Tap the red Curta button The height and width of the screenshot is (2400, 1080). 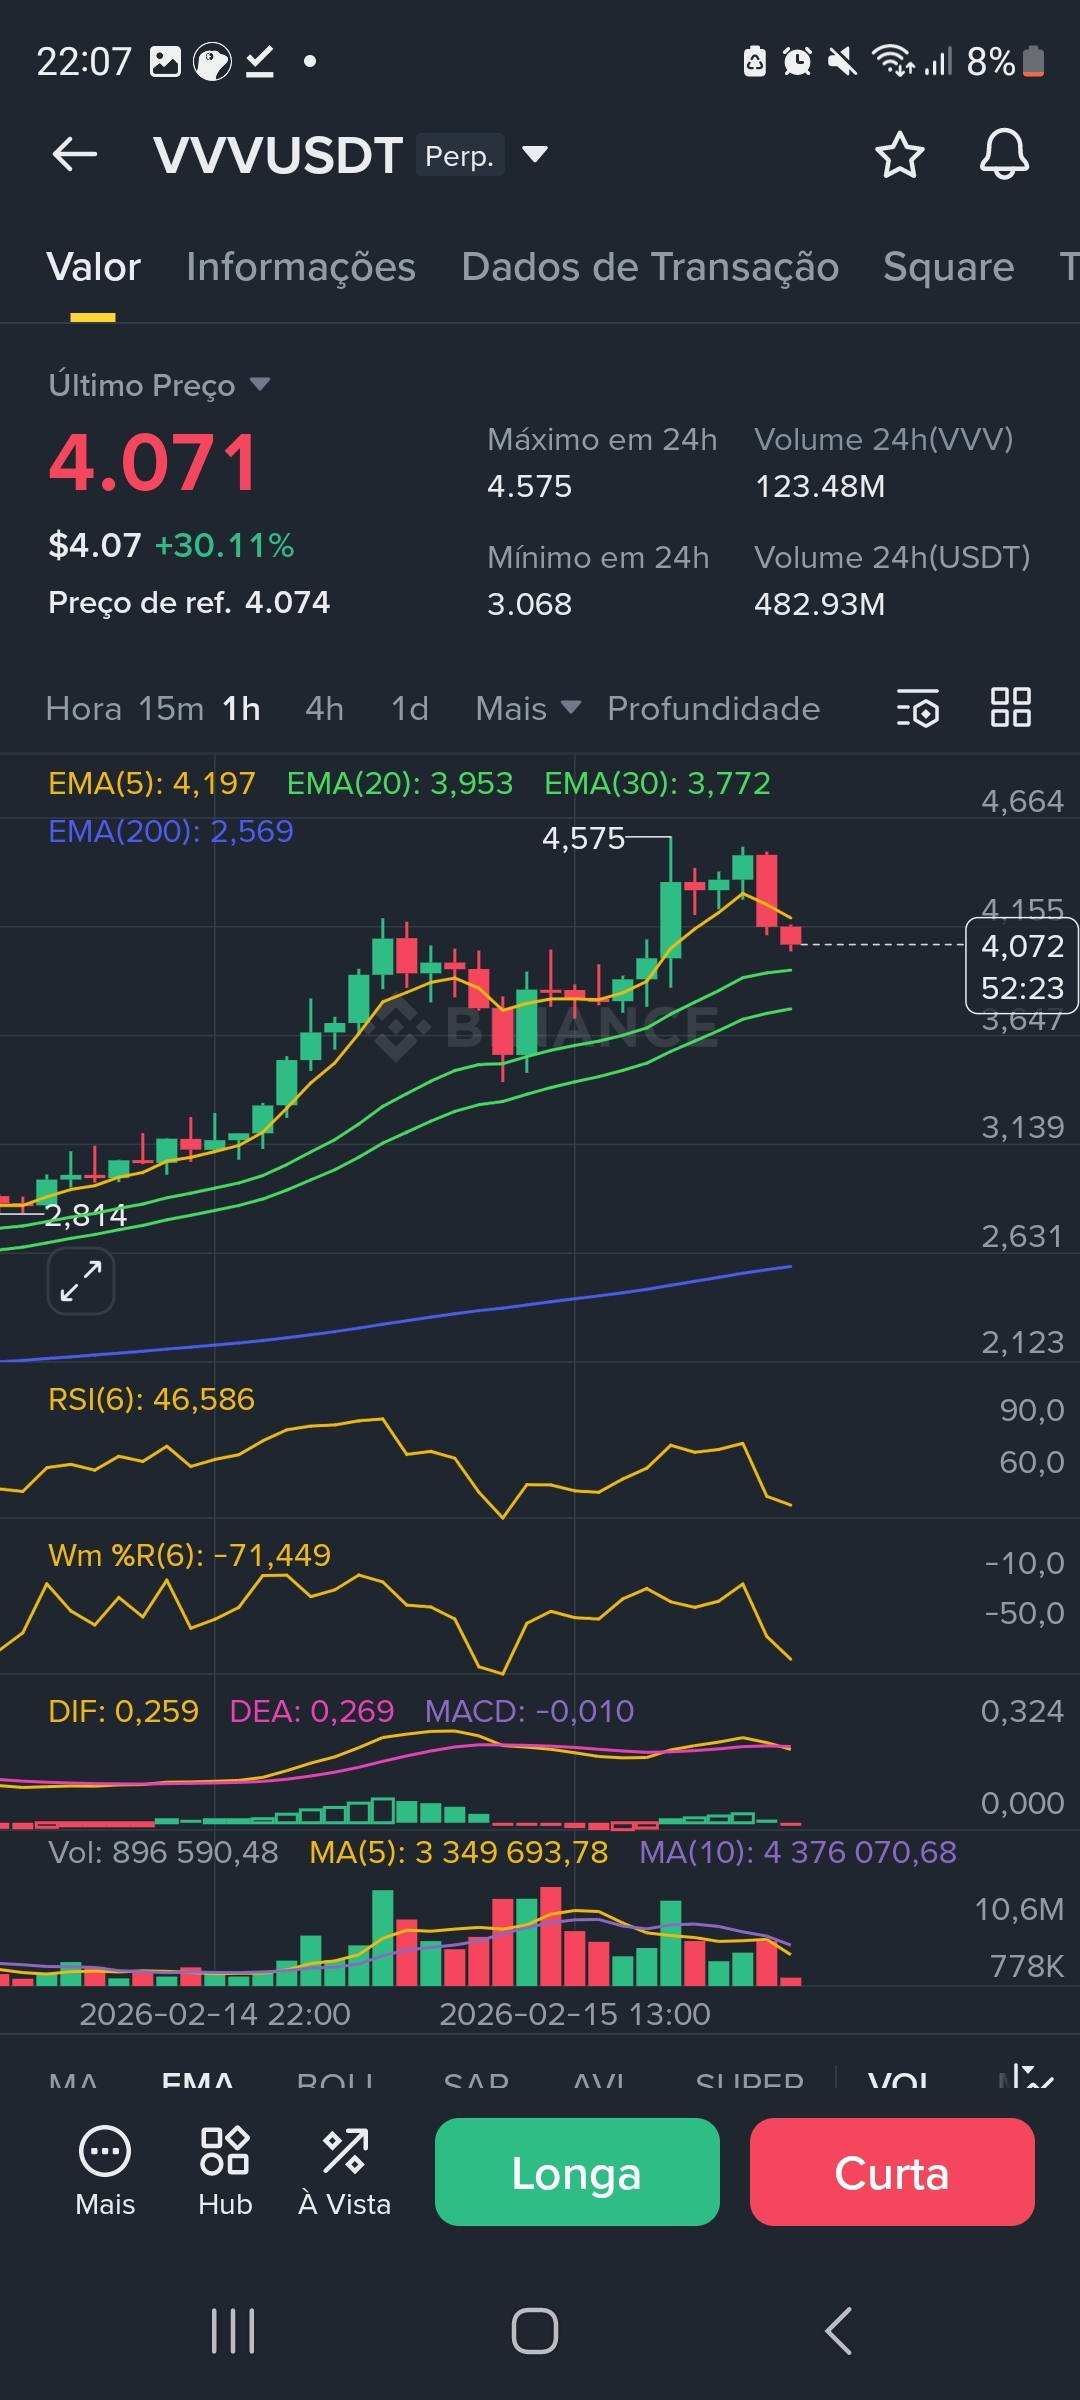(892, 2172)
